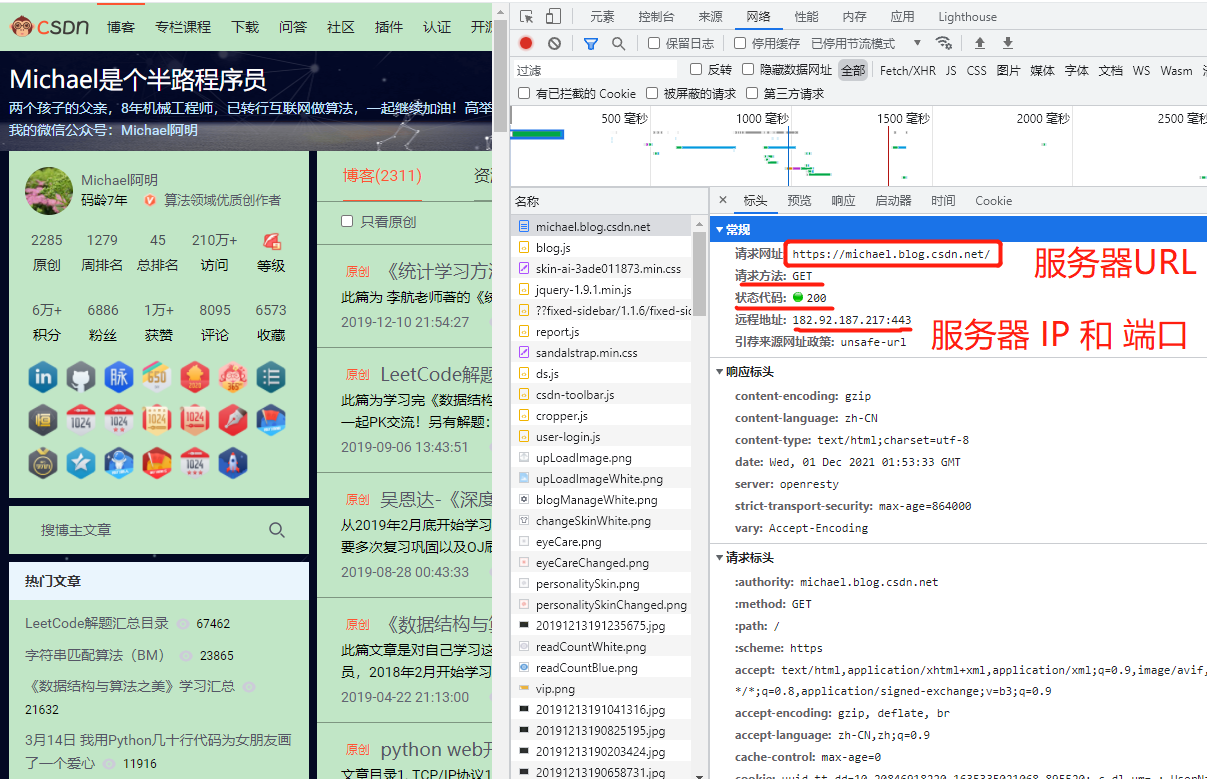Filter requests by Fetch/XHR
This screenshot has width=1207, height=779.
(908, 70)
